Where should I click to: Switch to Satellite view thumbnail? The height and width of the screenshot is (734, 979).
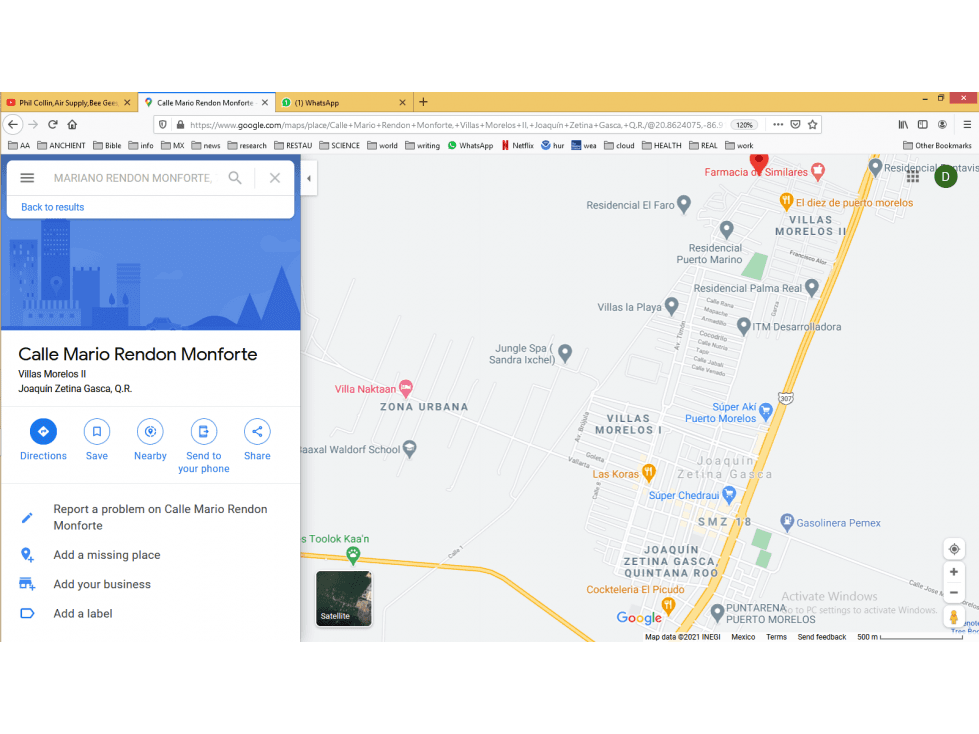343,598
